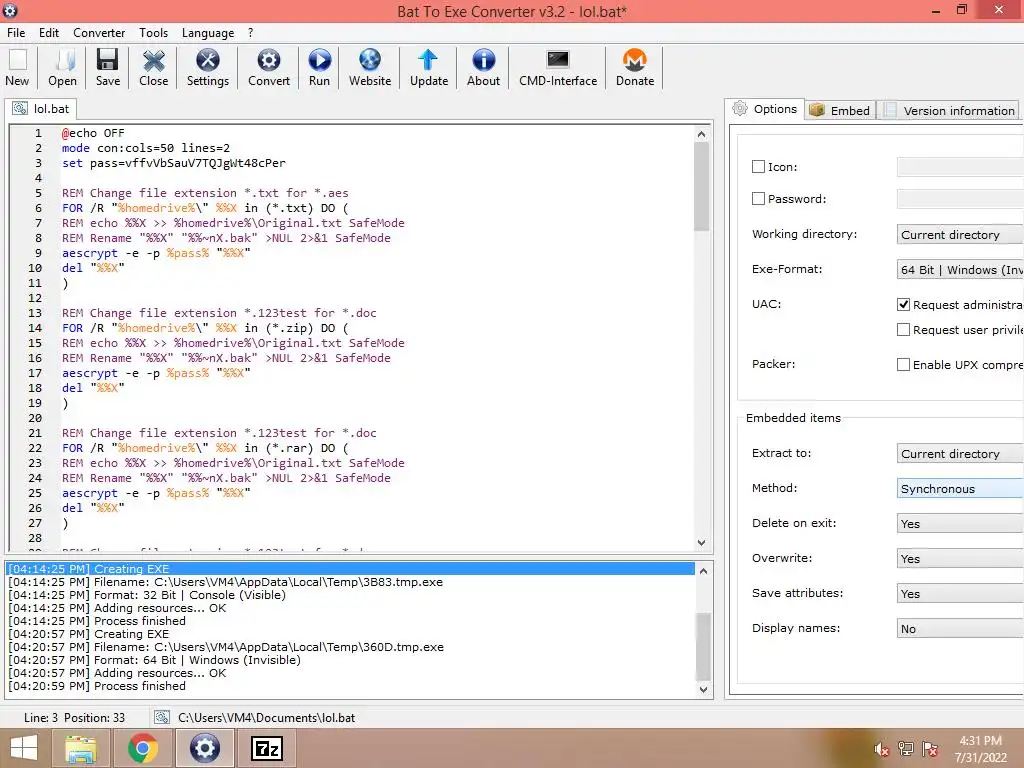
Task: Open the File menu
Action: pyautogui.click(x=16, y=33)
